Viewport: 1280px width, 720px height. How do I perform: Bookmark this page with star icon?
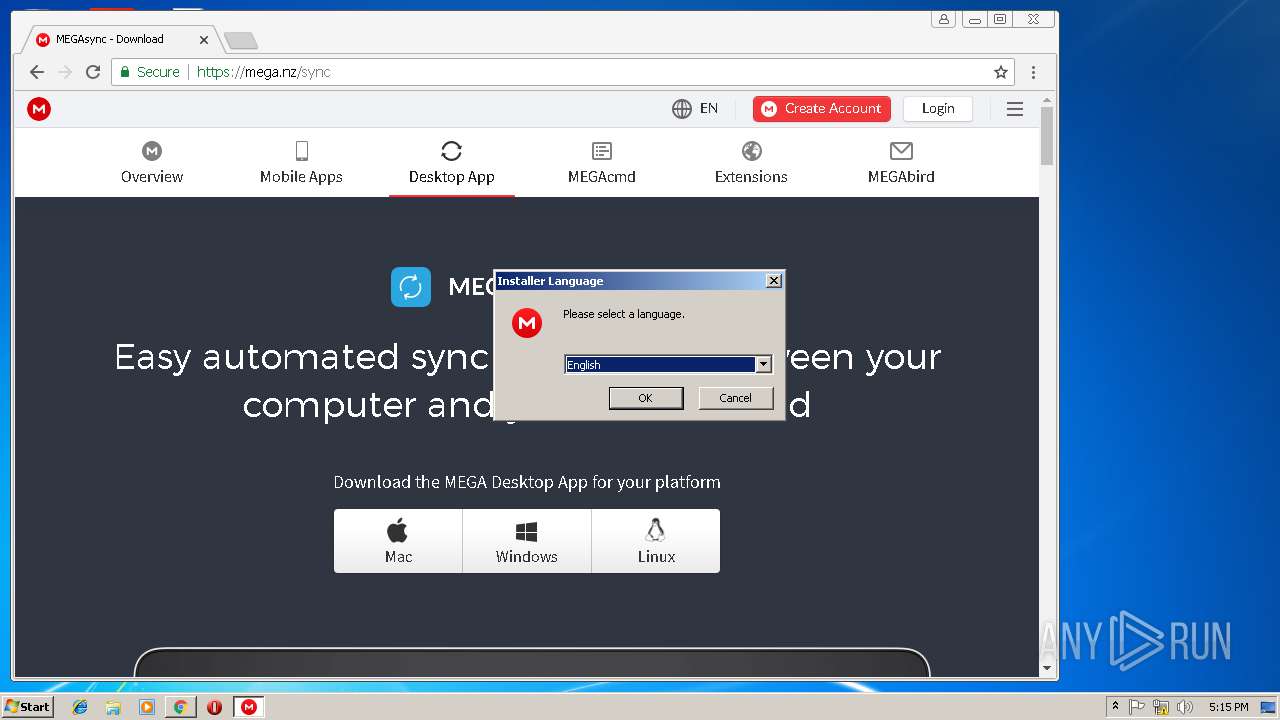1001,72
